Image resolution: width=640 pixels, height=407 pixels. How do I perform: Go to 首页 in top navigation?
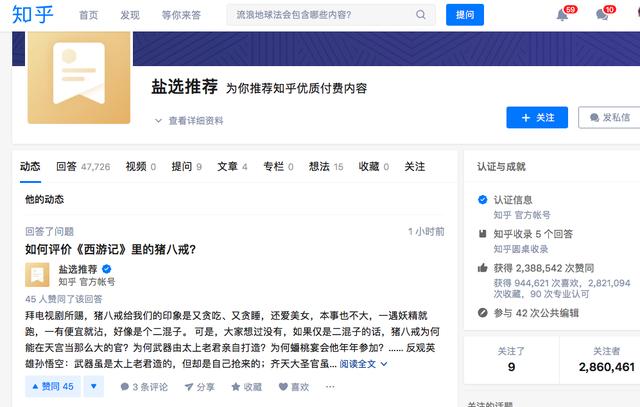[89, 15]
